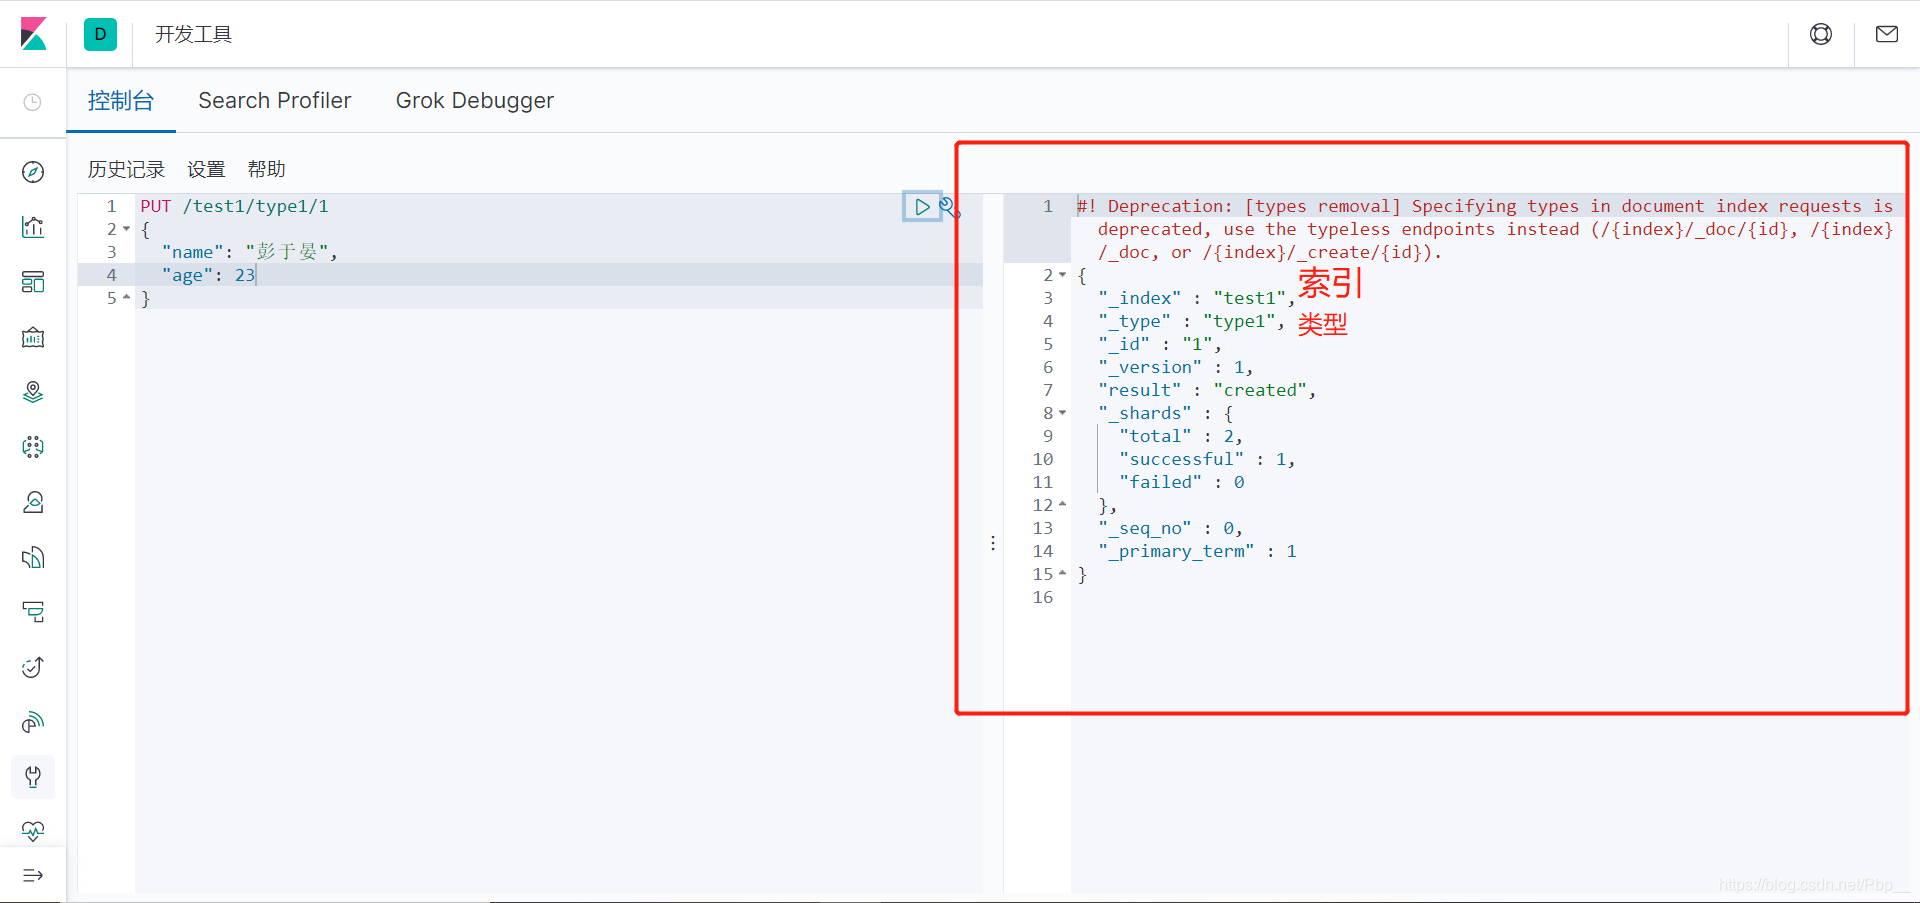Image resolution: width=1920 pixels, height=903 pixels.
Task: Click the Deprecation warning text
Action: point(1485,229)
